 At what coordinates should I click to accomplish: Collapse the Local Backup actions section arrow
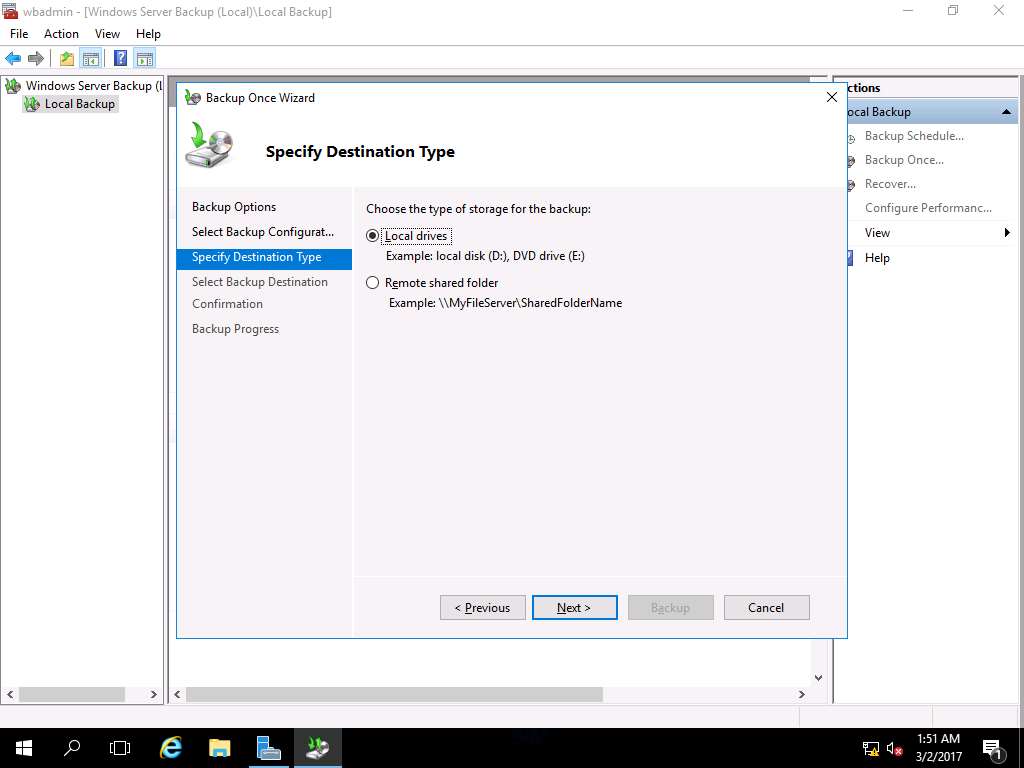1006,112
